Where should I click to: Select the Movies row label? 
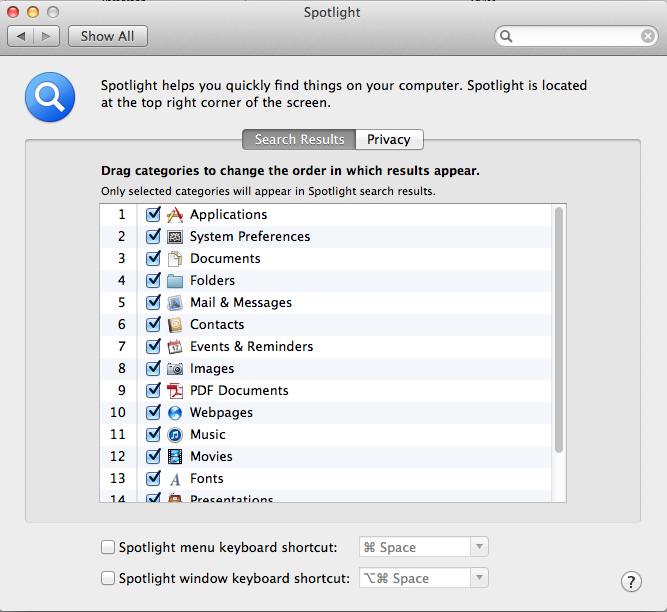tap(211, 457)
